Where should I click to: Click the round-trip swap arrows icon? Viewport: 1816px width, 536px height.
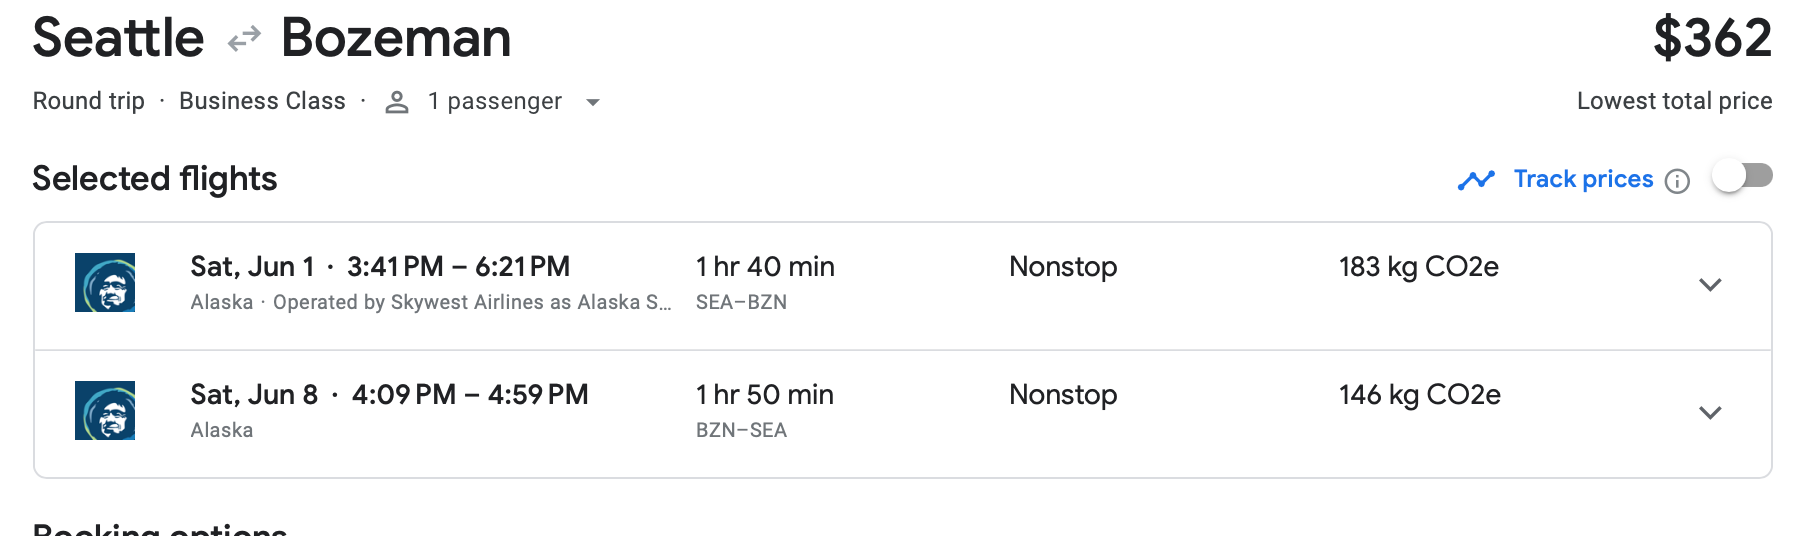pyautogui.click(x=244, y=40)
